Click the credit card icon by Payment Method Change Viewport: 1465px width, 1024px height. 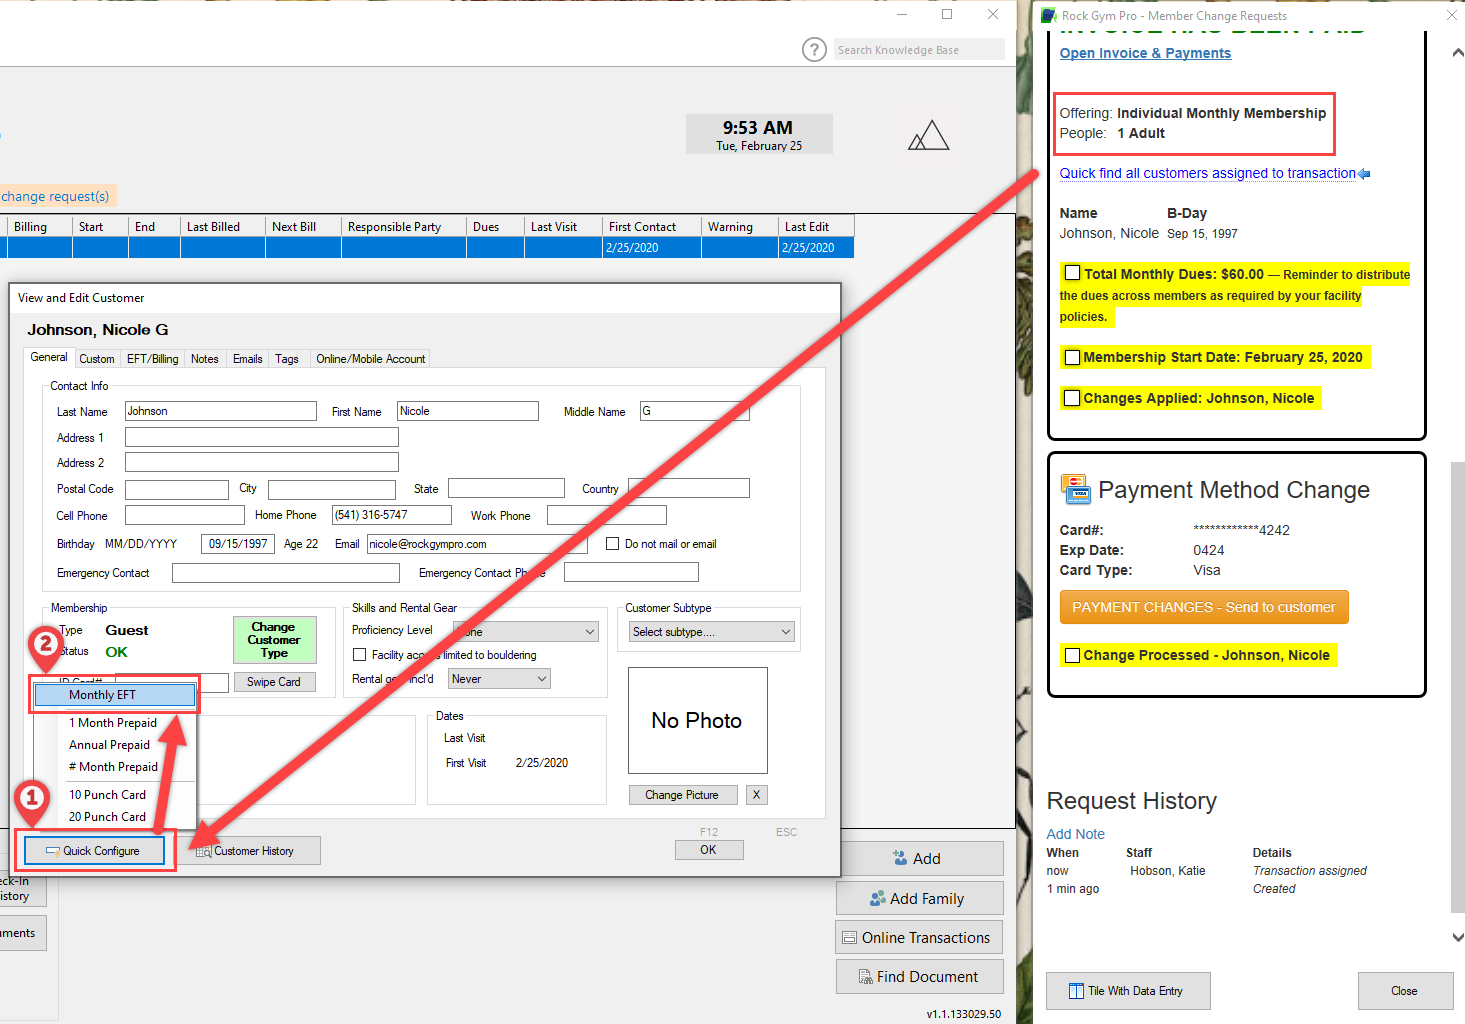point(1075,489)
